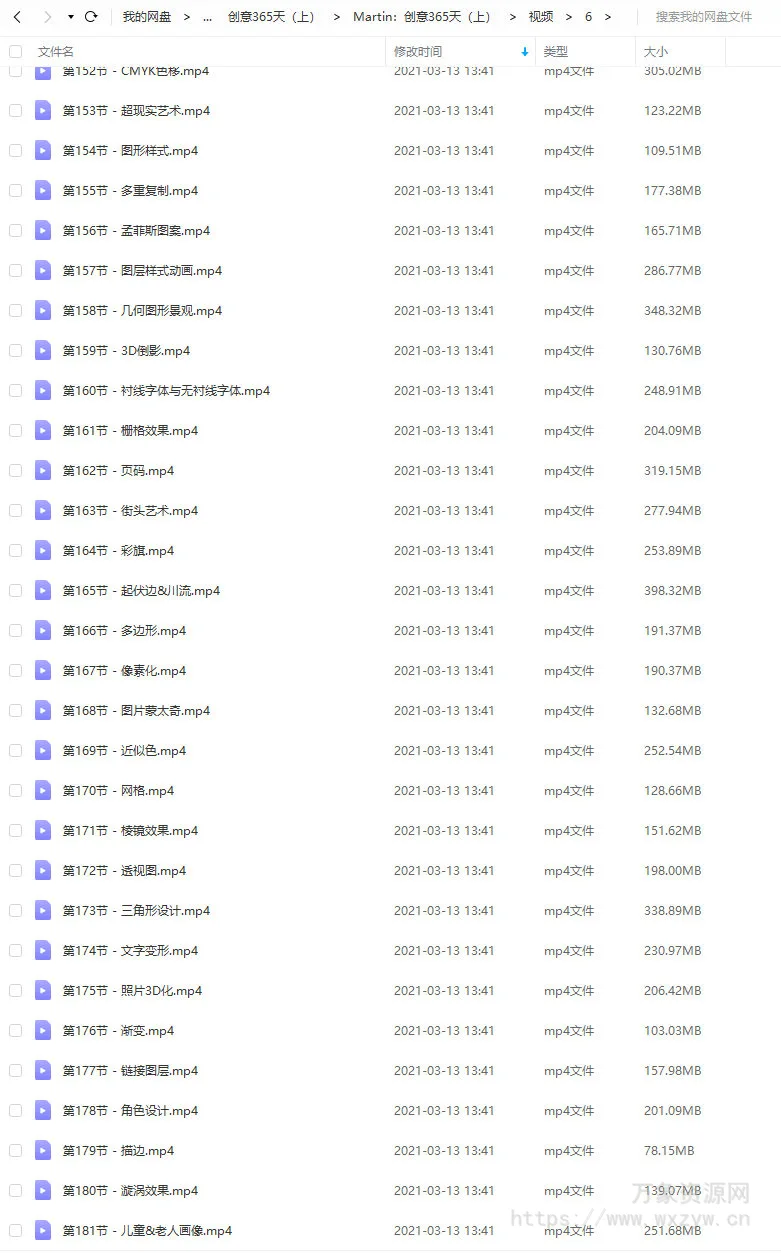The width and height of the screenshot is (781, 1253).
Task: Click video icon of 第153节 超现实艺术.mp4
Action: (43, 110)
